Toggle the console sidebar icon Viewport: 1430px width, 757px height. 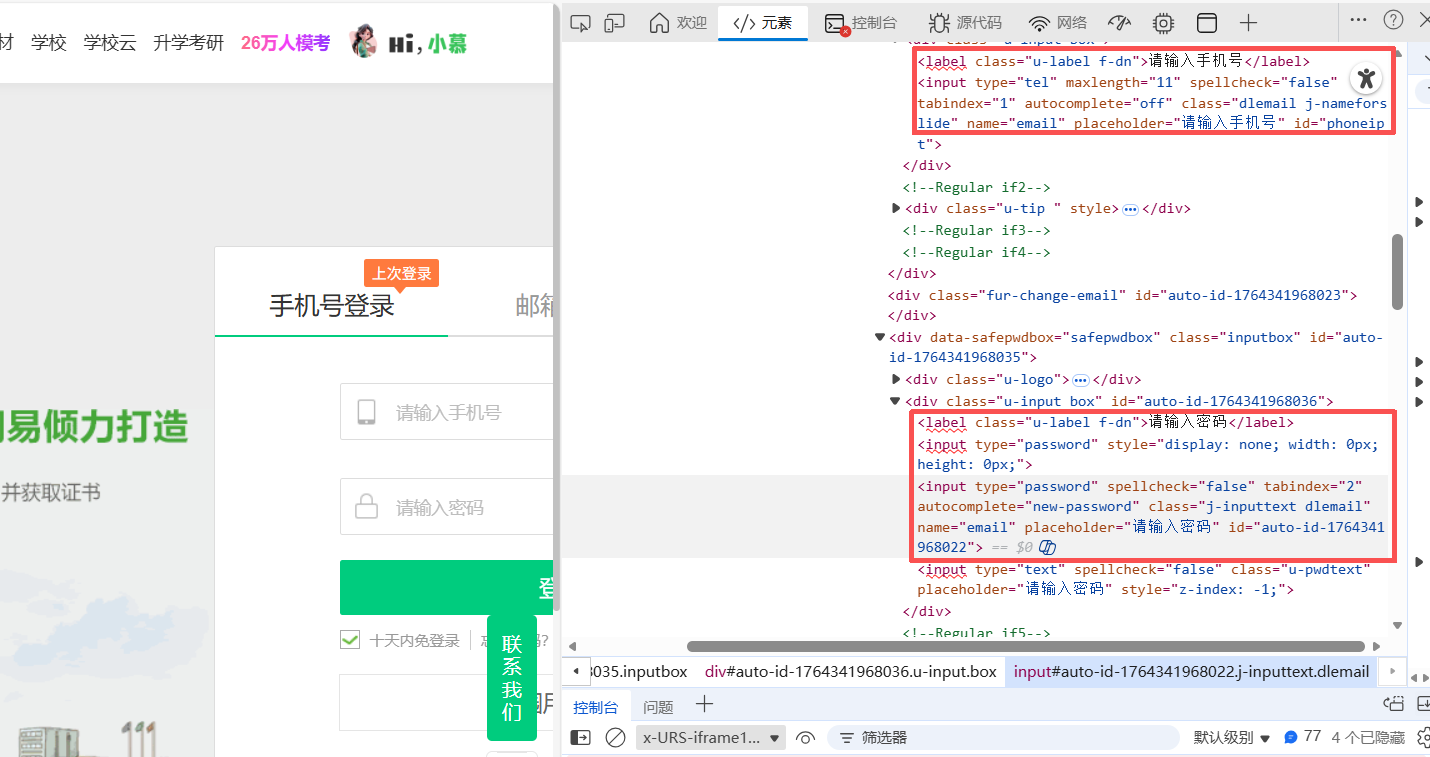pyautogui.click(x=580, y=737)
